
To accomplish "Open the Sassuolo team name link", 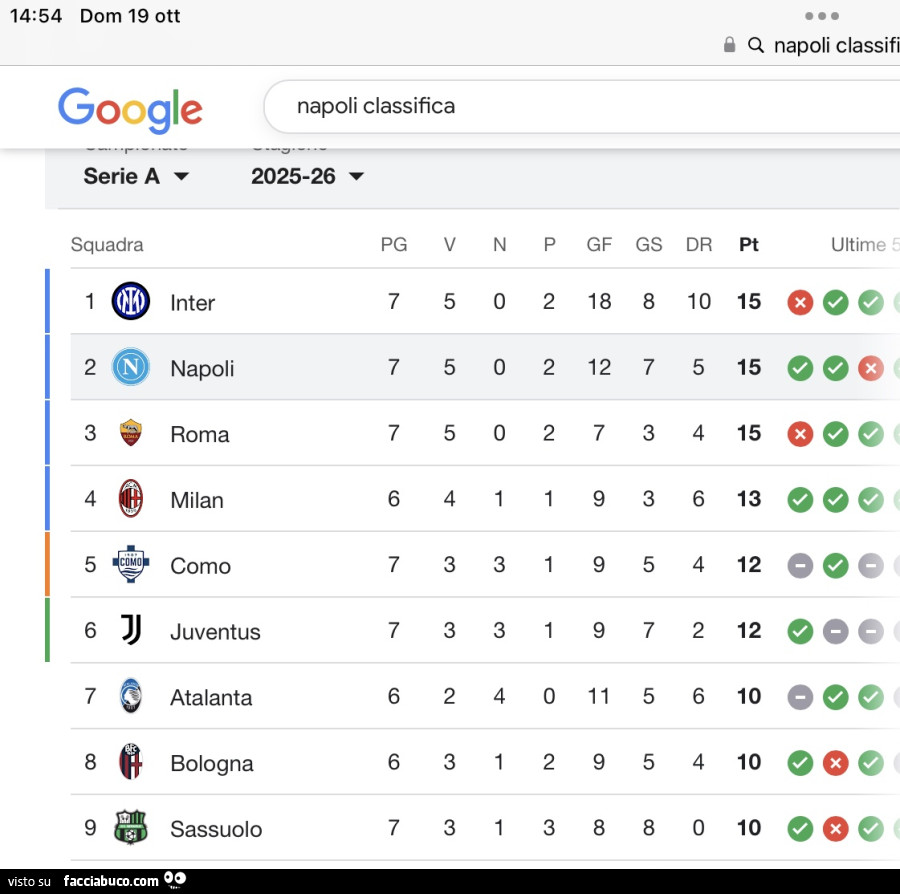I will coord(216,829).
